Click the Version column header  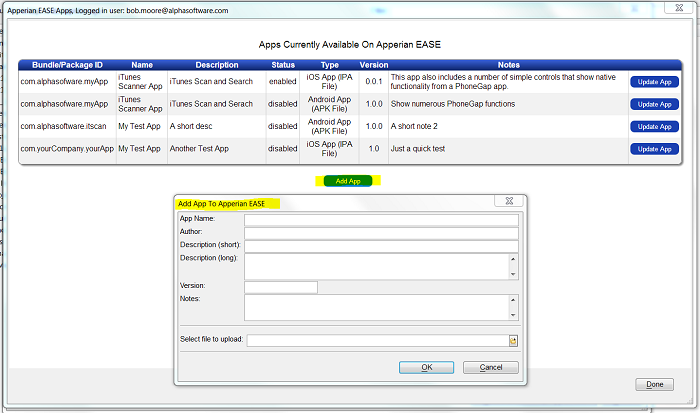coord(374,65)
